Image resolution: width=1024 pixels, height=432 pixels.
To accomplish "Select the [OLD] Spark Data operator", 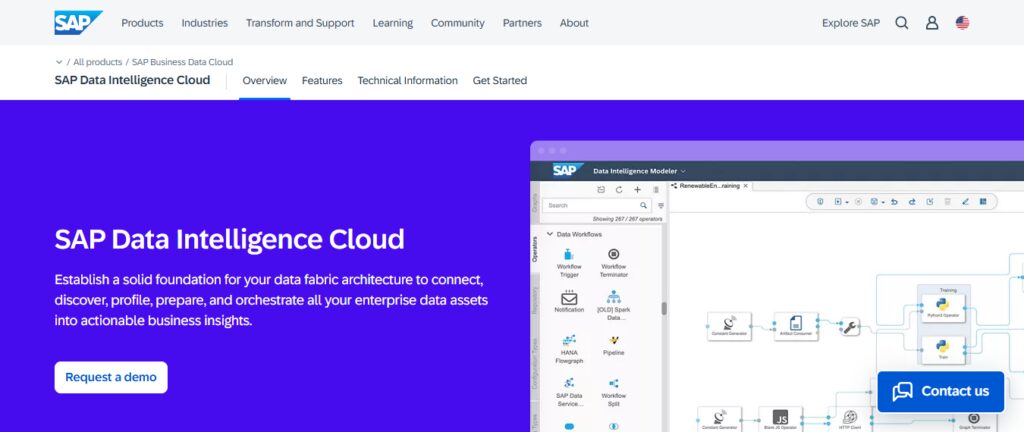I will 613,305.
